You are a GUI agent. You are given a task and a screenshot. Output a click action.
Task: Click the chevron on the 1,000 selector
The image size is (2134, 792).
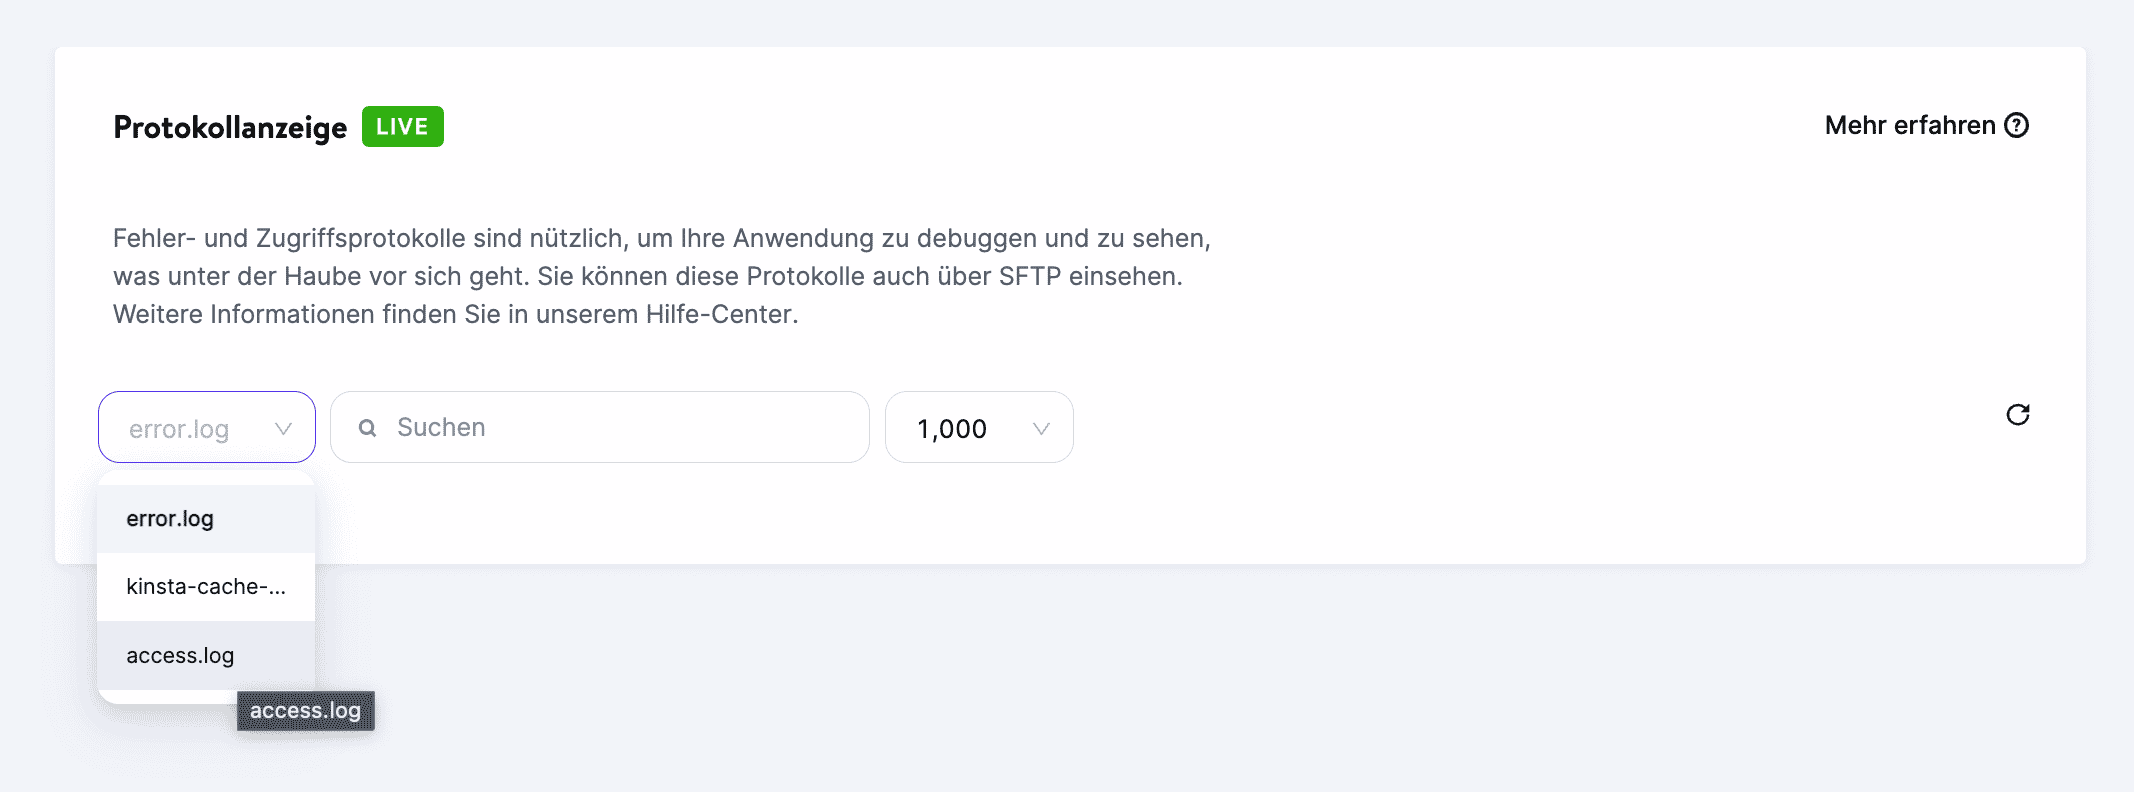click(1041, 428)
